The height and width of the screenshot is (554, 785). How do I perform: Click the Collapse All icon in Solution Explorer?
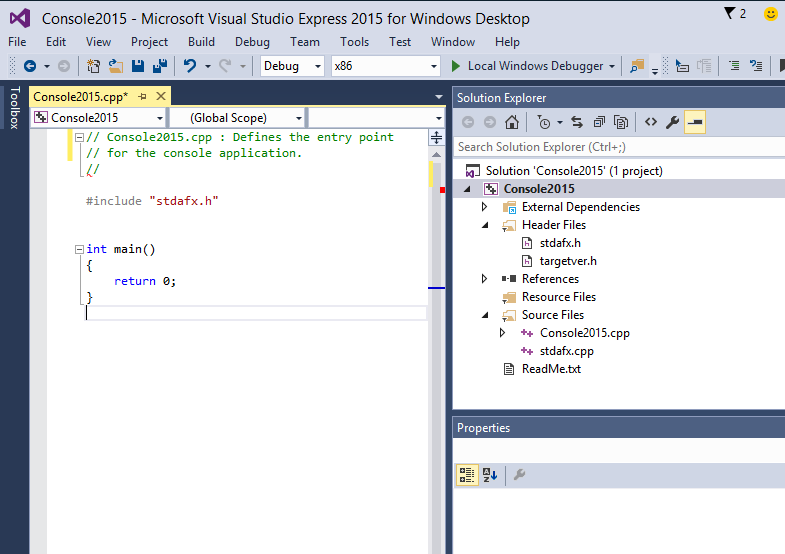[x=599, y=122]
